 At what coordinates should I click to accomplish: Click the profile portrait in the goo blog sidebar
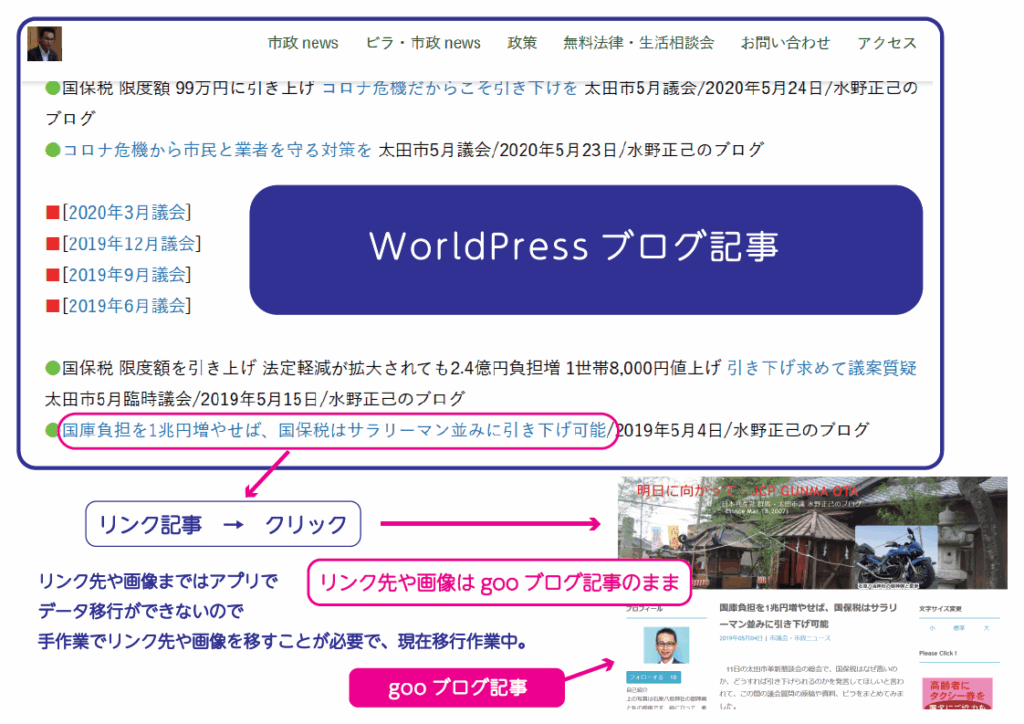(665, 645)
